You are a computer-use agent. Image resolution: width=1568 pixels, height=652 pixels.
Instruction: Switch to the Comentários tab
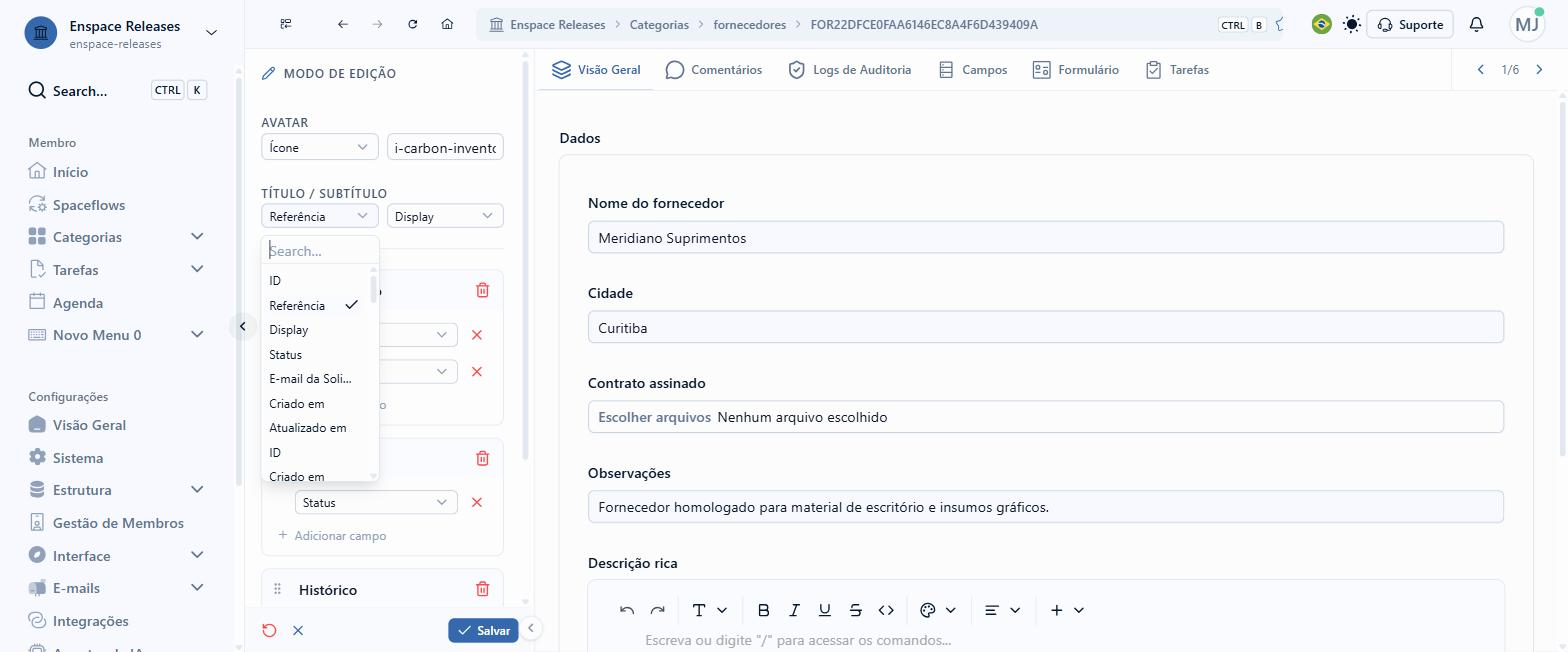point(713,69)
